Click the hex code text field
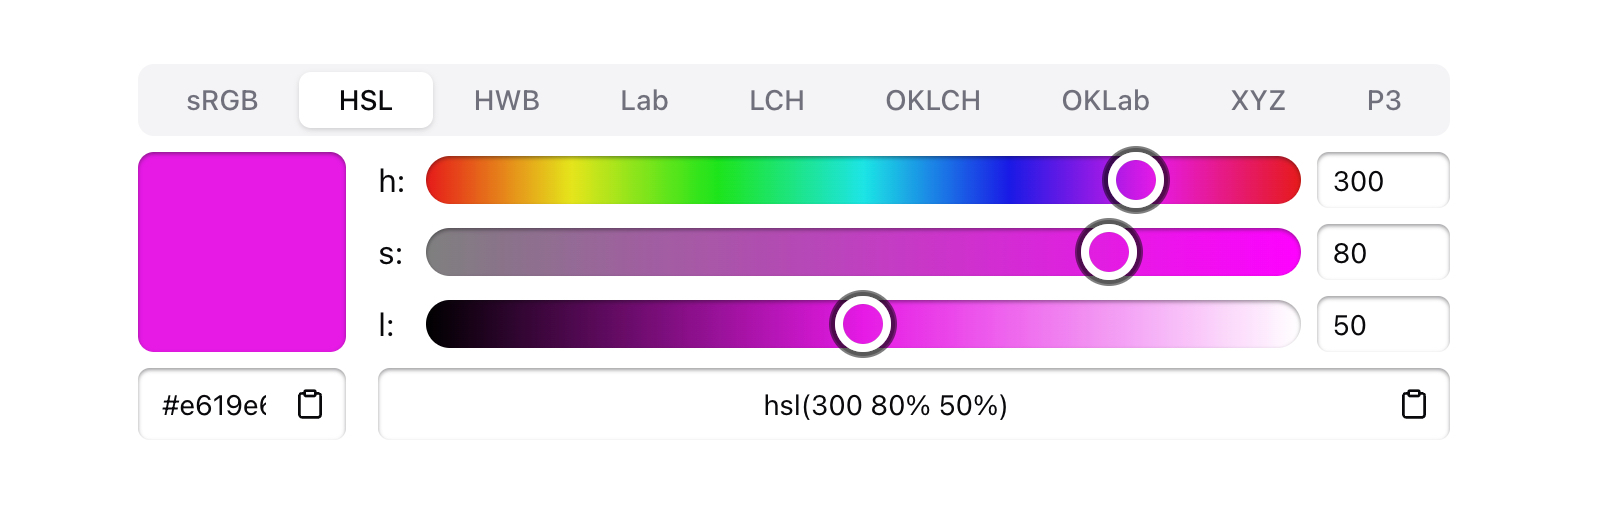The image size is (1606, 512). coord(215,405)
